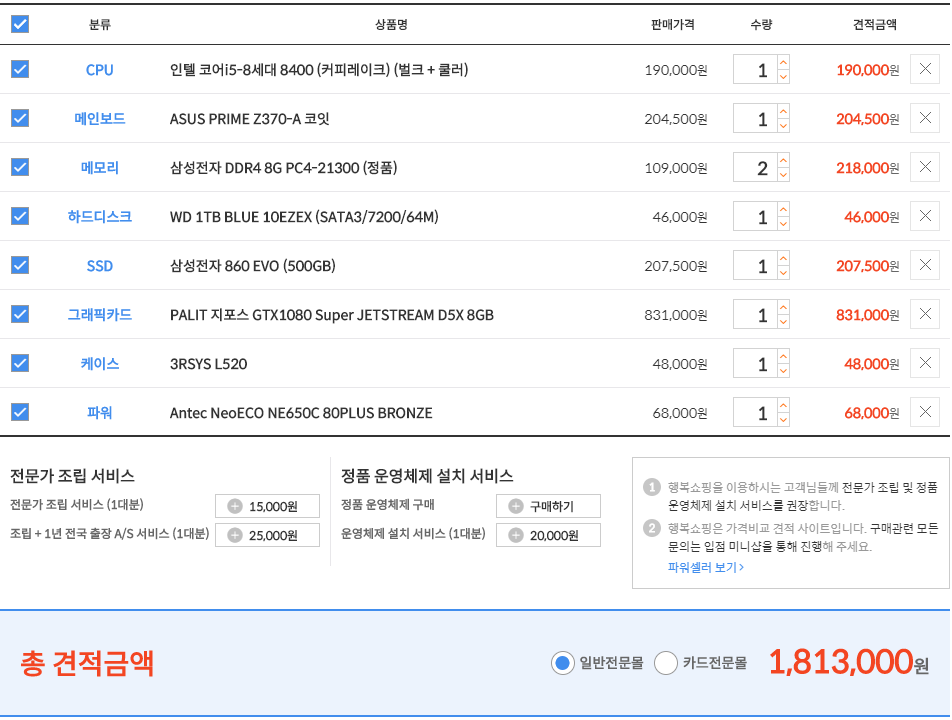This screenshot has height=720, width=952.
Task: Add the 15,000원 assembly service with plus icon
Action: tap(267, 506)
